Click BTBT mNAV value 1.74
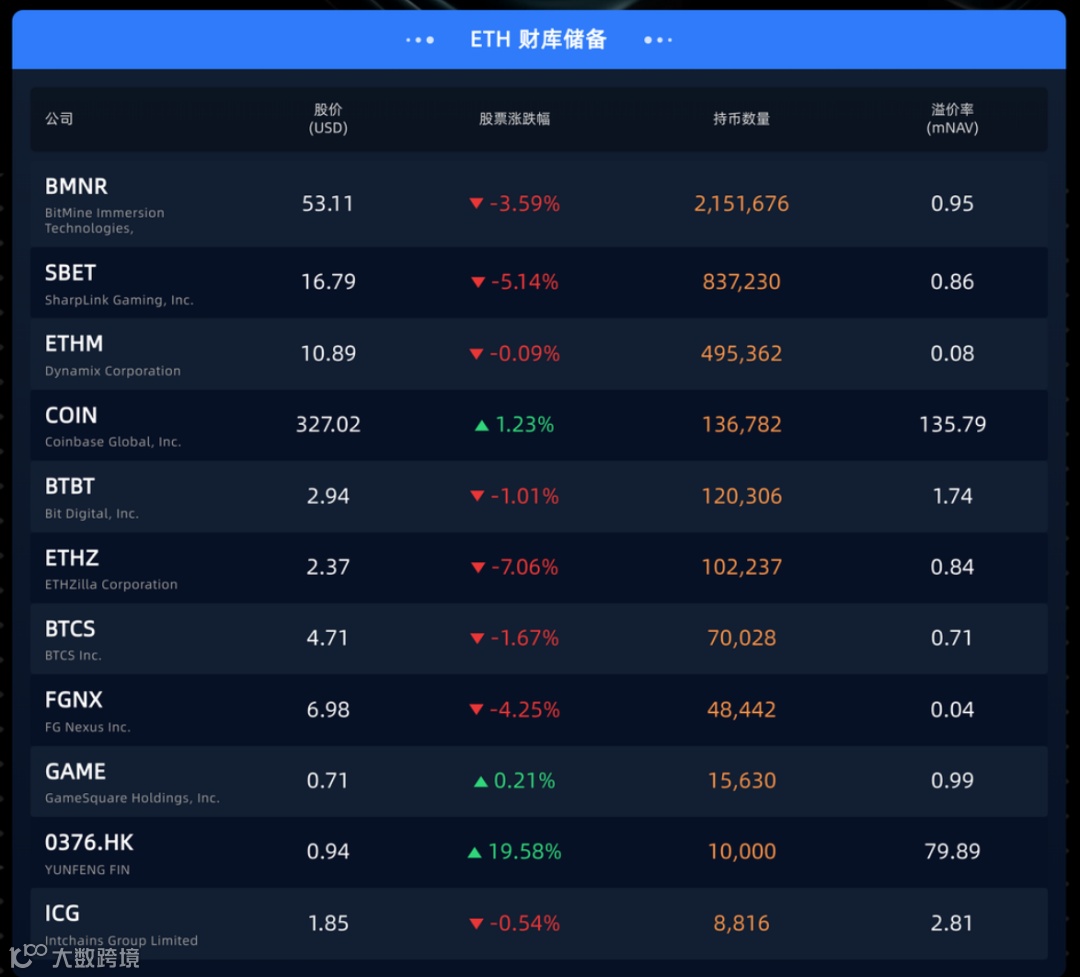Screen dimensions: 1080x977 coord(952,495)
